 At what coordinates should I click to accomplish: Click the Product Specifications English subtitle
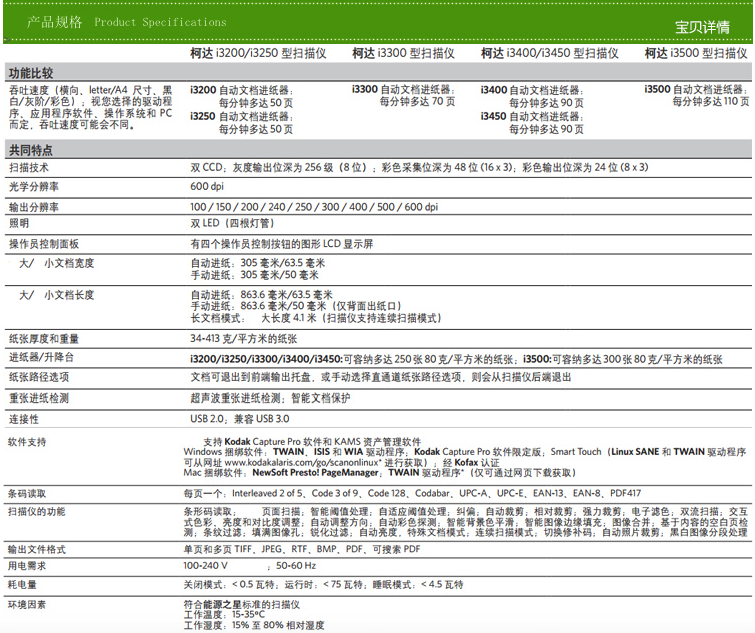click(x=160, y=22)
